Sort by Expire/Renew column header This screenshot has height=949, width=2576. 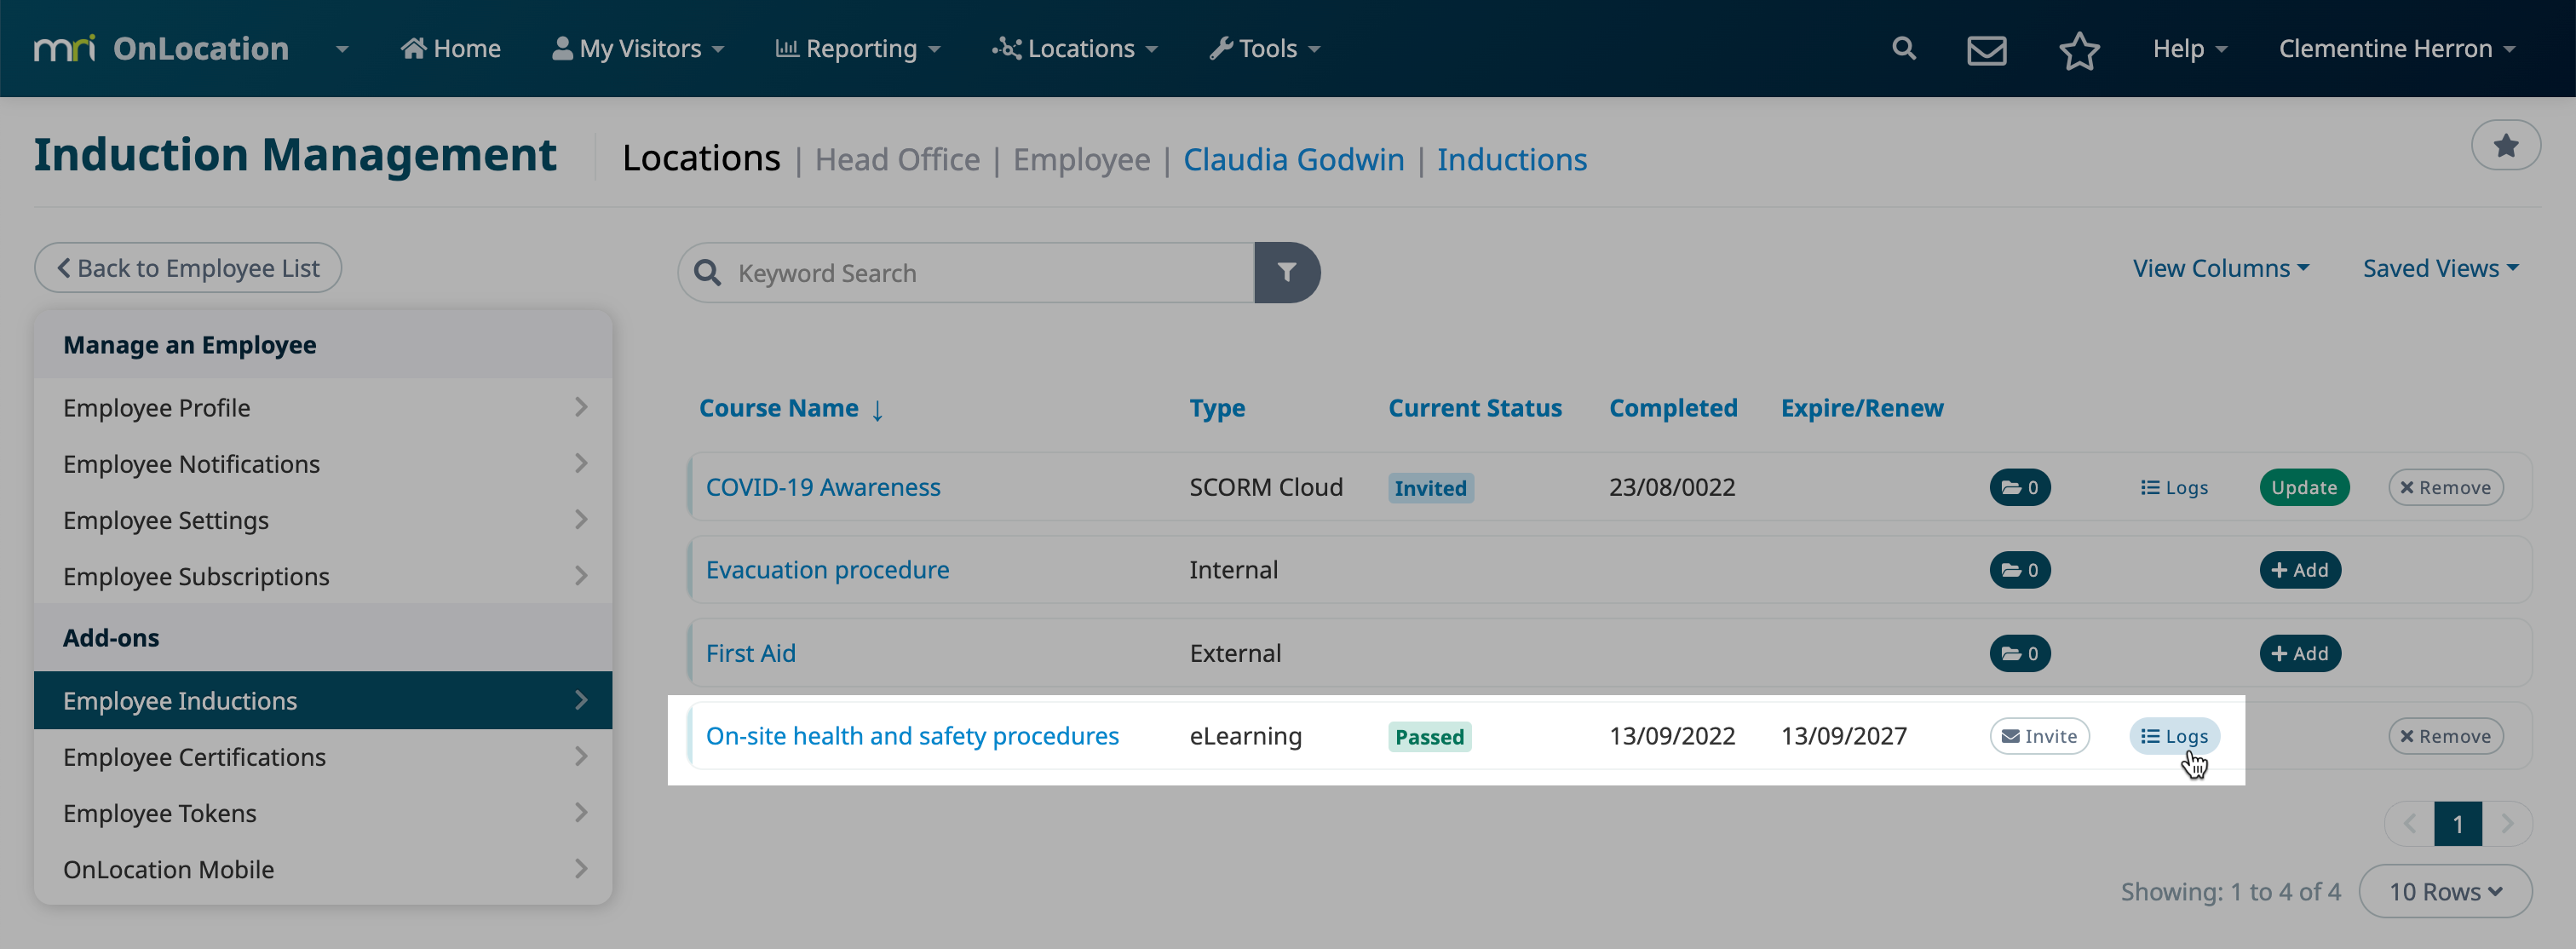click(1861, 407)
